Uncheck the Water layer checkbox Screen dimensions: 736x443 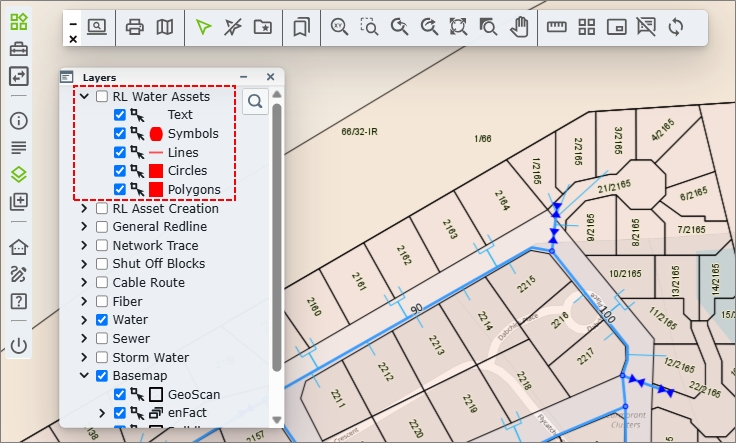102,320
